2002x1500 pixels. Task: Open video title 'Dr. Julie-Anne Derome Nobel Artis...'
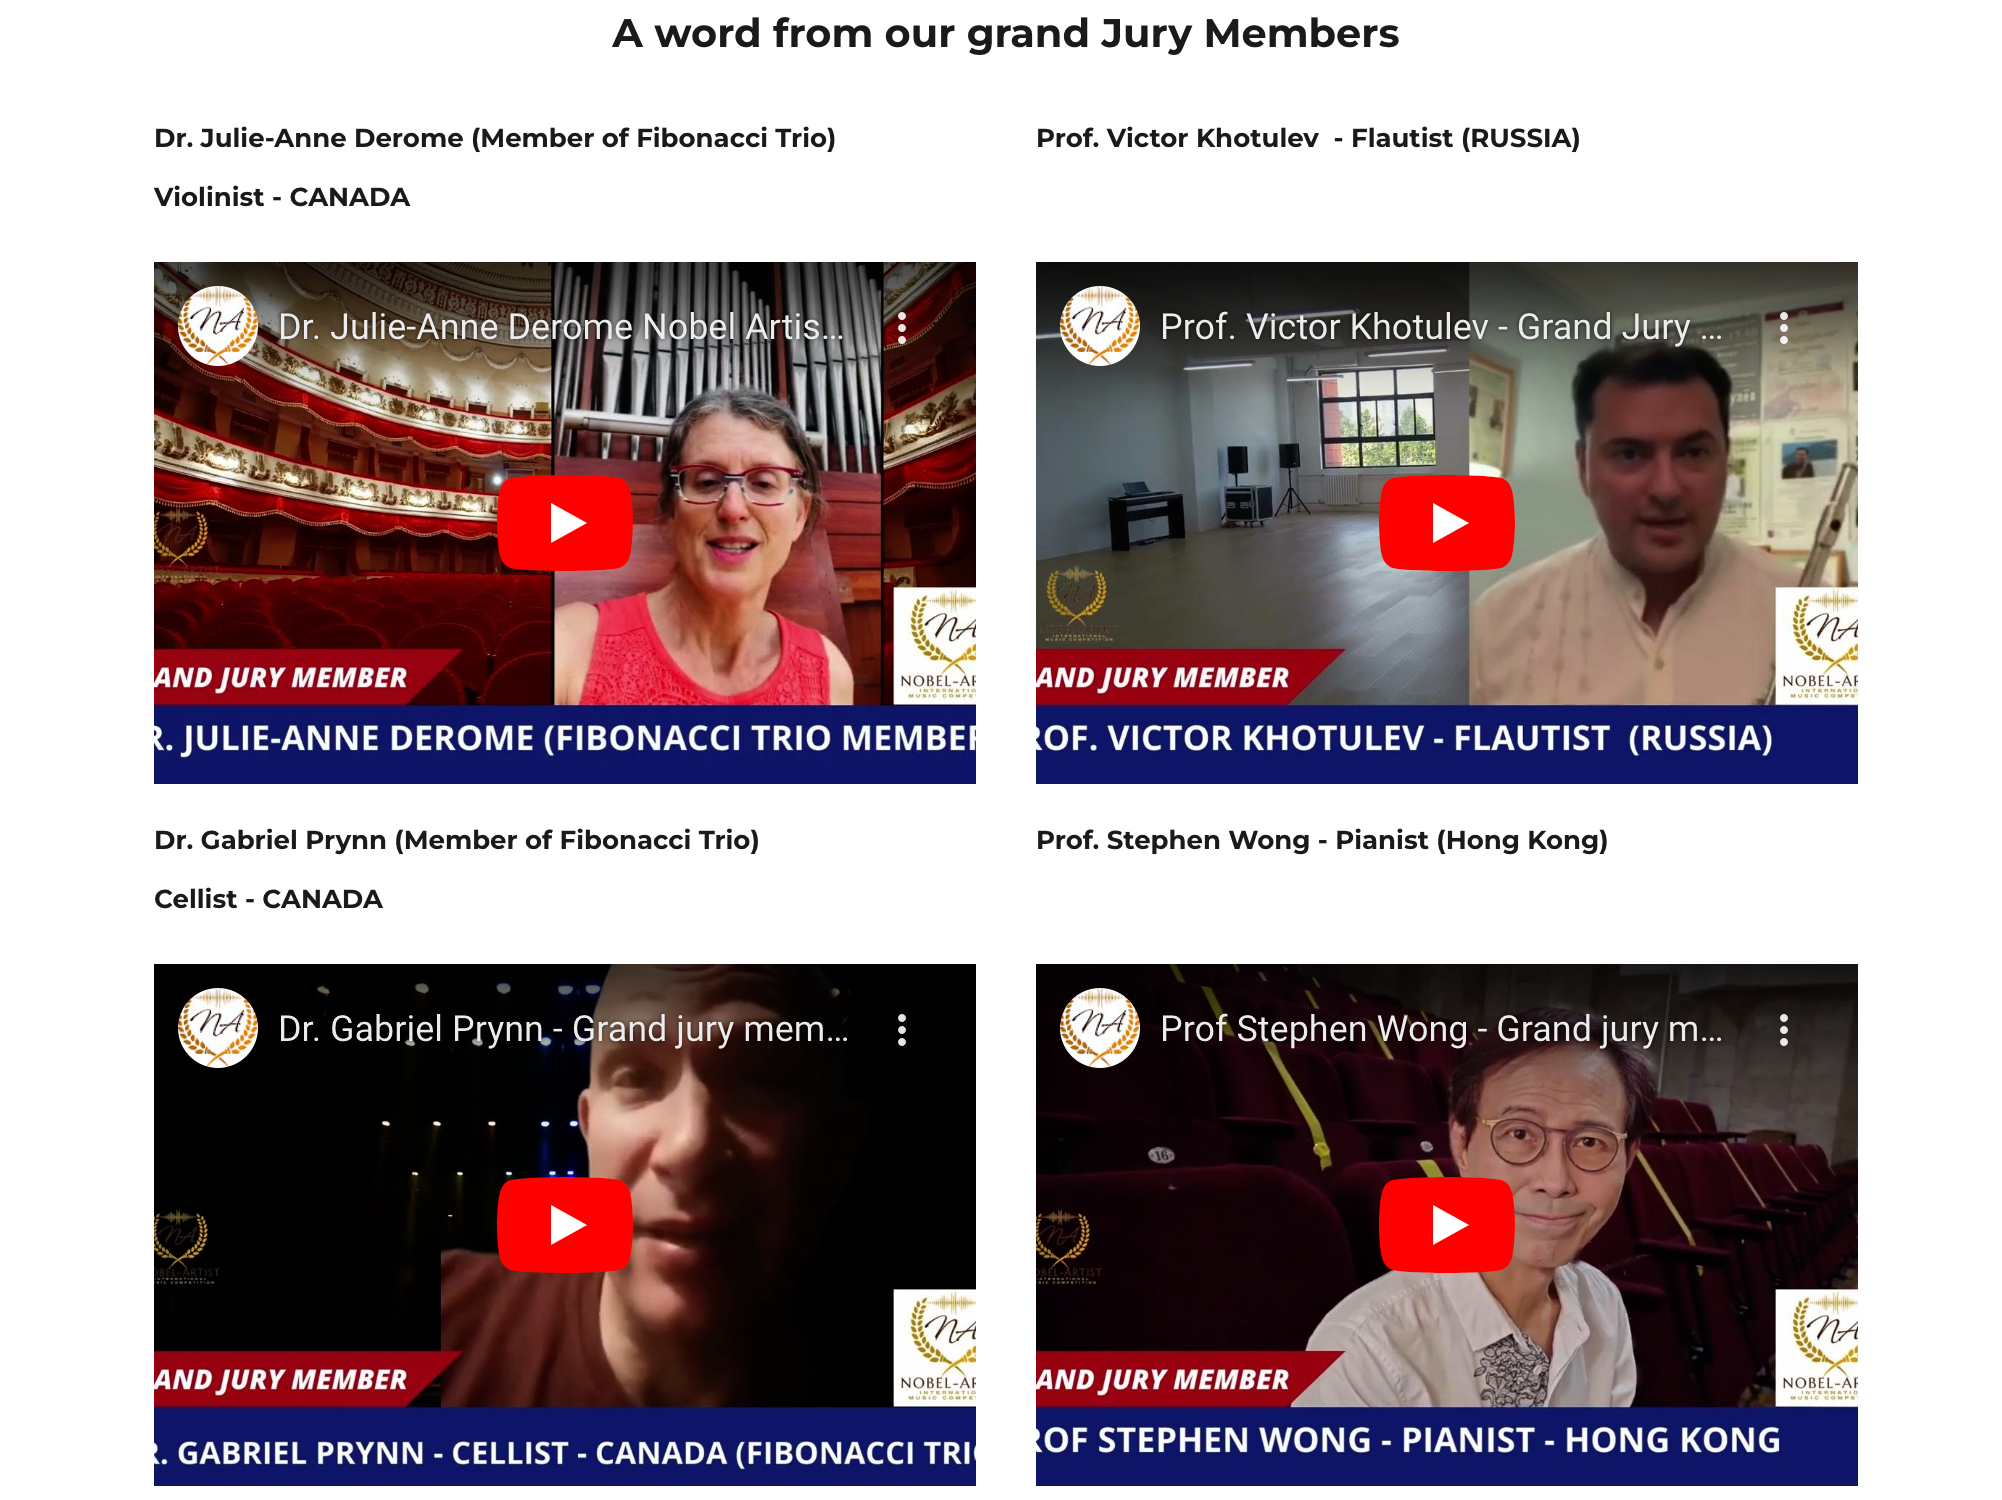[x=561, y=327]
